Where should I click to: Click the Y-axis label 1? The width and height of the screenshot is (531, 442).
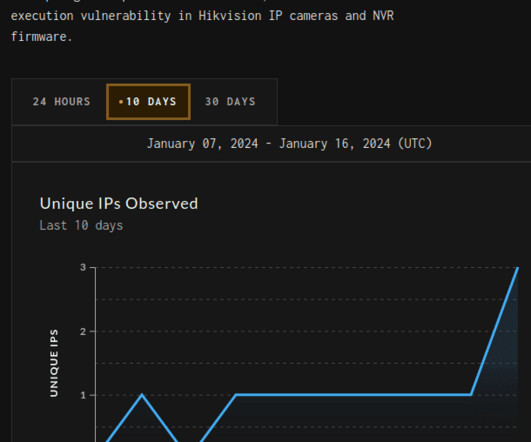point(83,395)
